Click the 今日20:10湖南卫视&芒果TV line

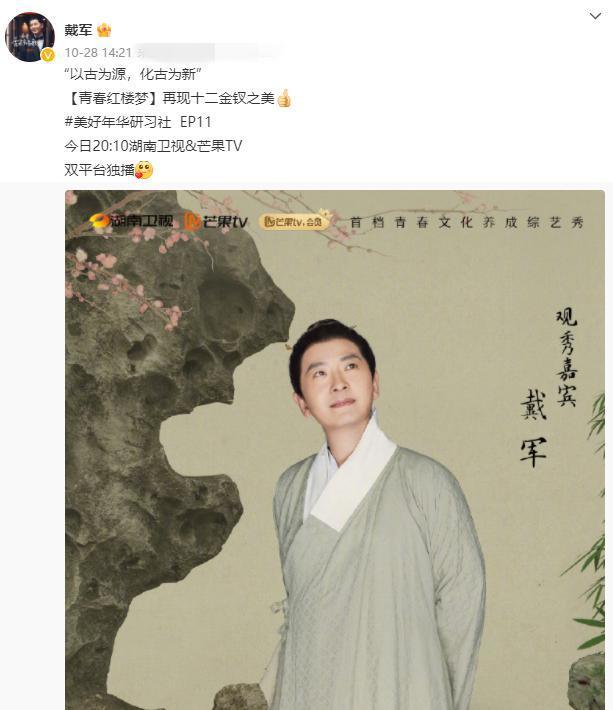click(x=153, y=146)
